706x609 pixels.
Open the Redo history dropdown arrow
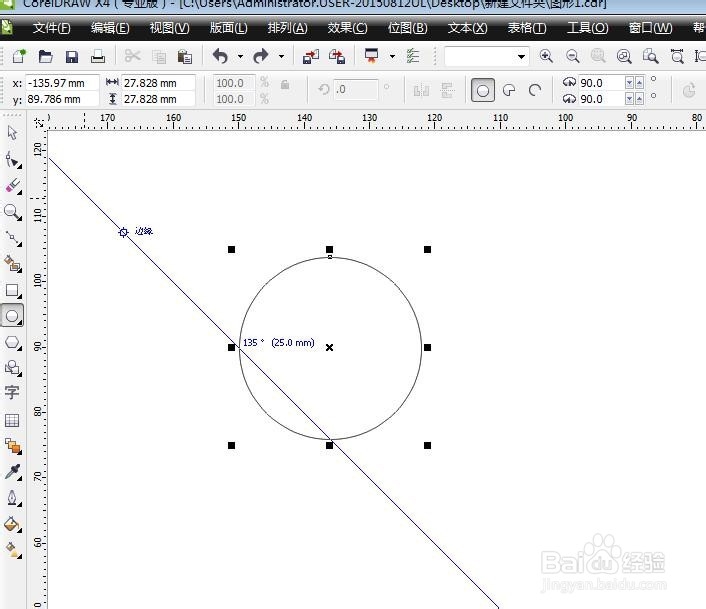tap(281, 57)
